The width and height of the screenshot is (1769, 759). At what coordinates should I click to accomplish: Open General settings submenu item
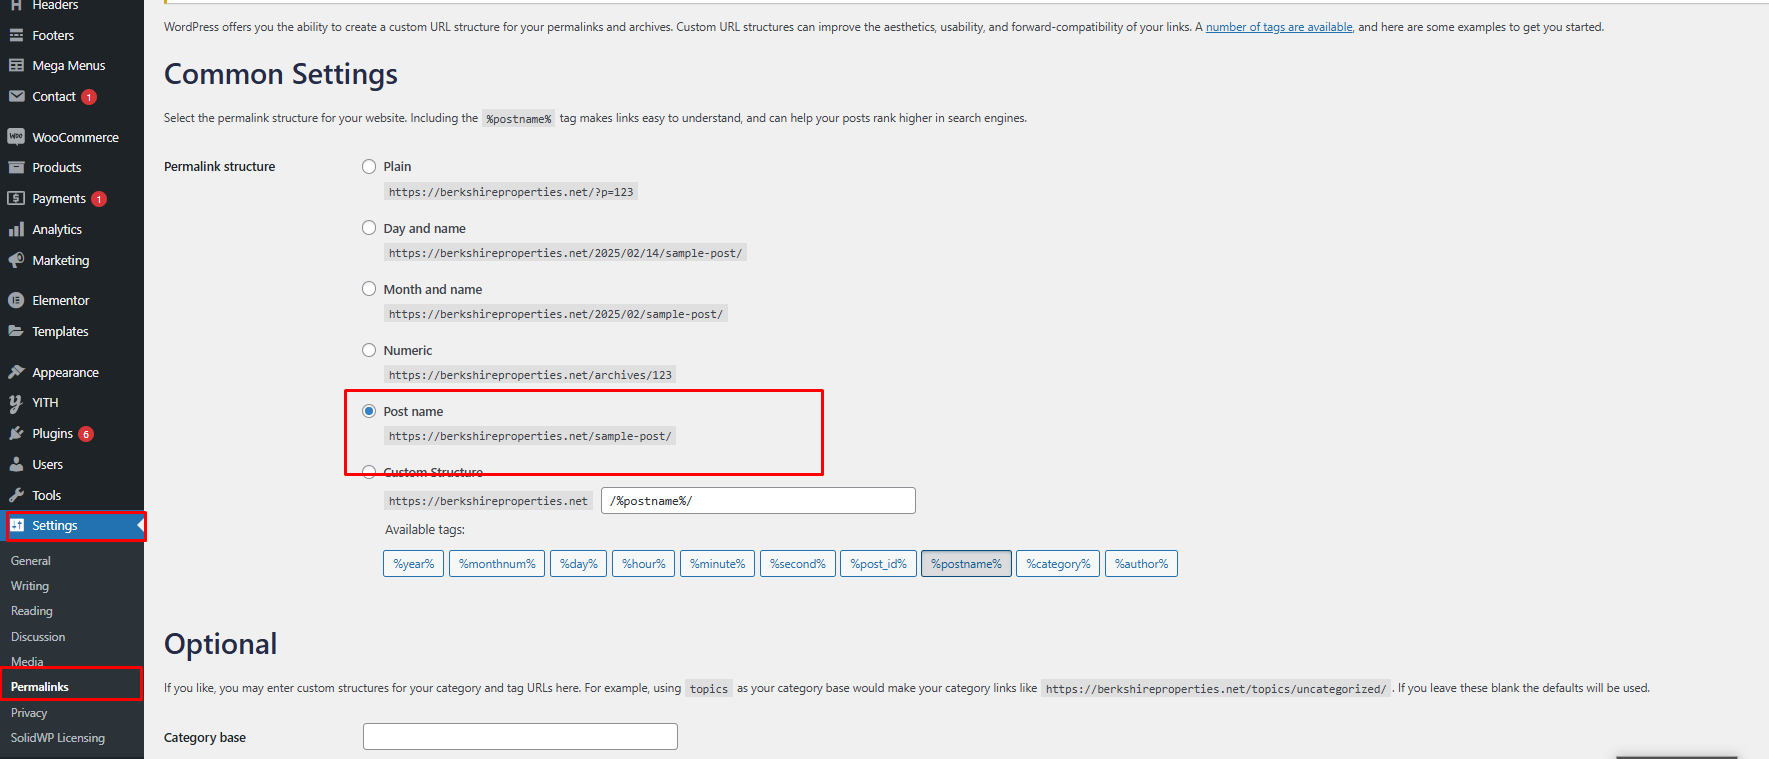31,561
